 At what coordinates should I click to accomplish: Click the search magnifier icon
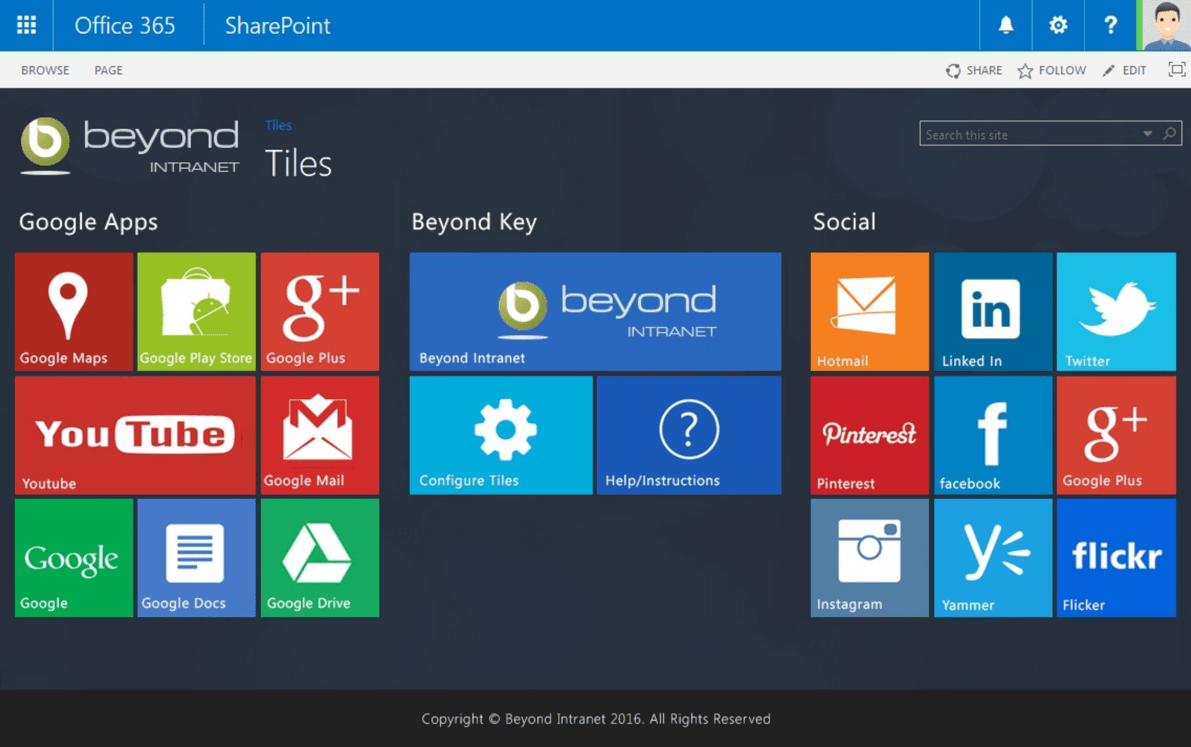coord(1170,134)
